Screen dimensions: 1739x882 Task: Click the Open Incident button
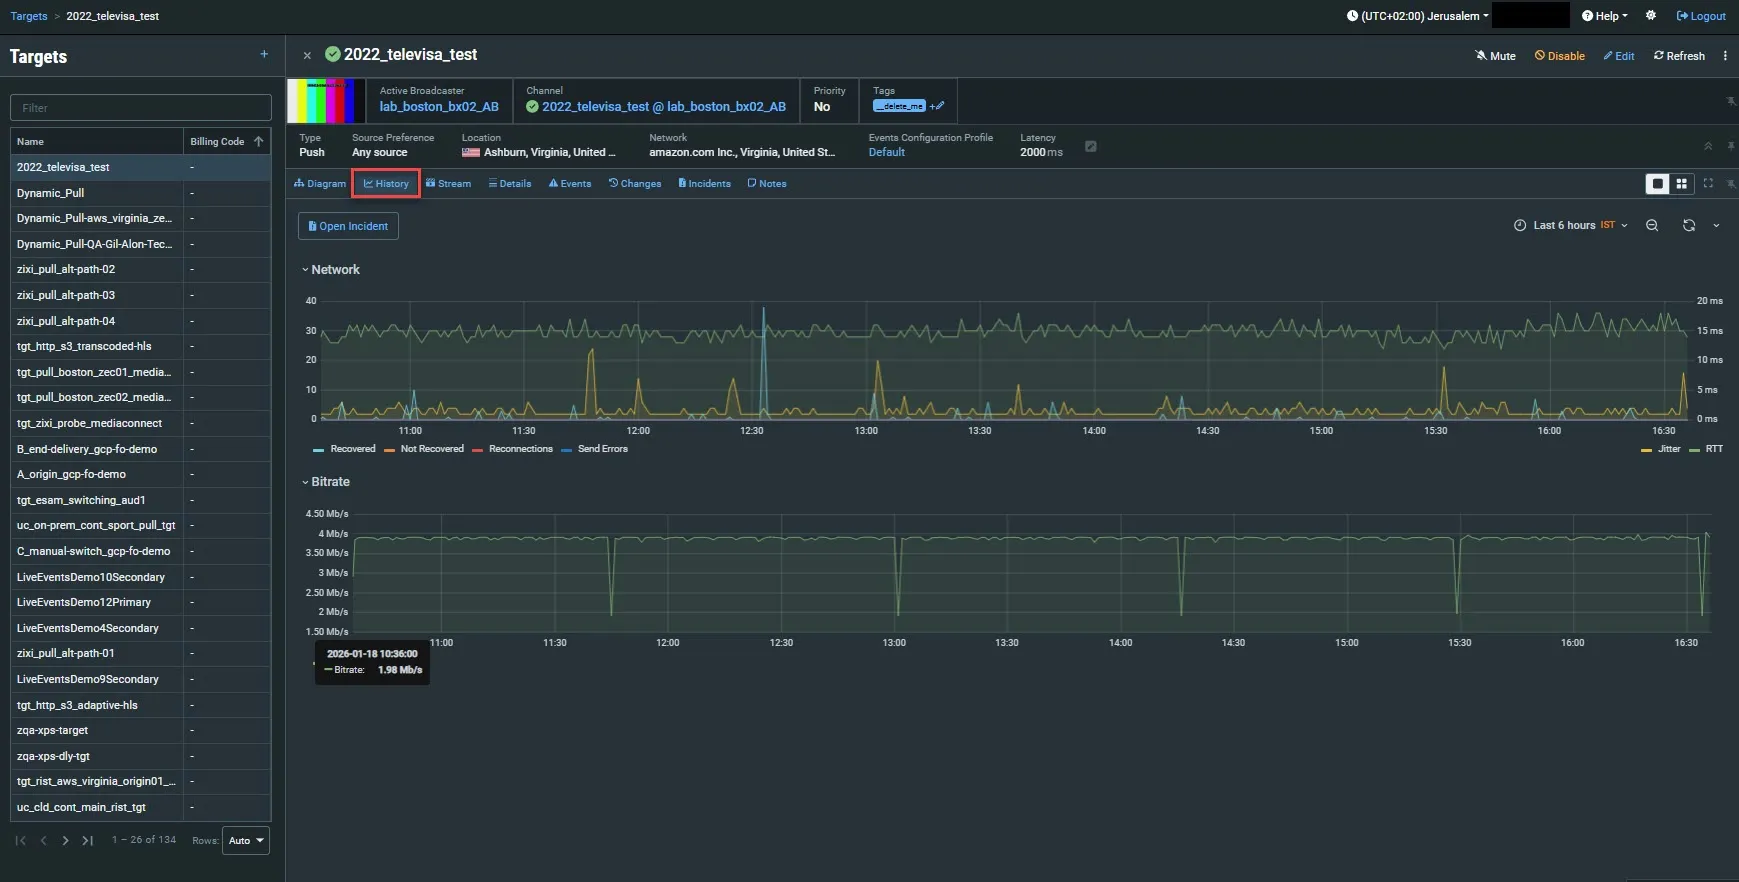pyautogui.click(x=348, y=226)
